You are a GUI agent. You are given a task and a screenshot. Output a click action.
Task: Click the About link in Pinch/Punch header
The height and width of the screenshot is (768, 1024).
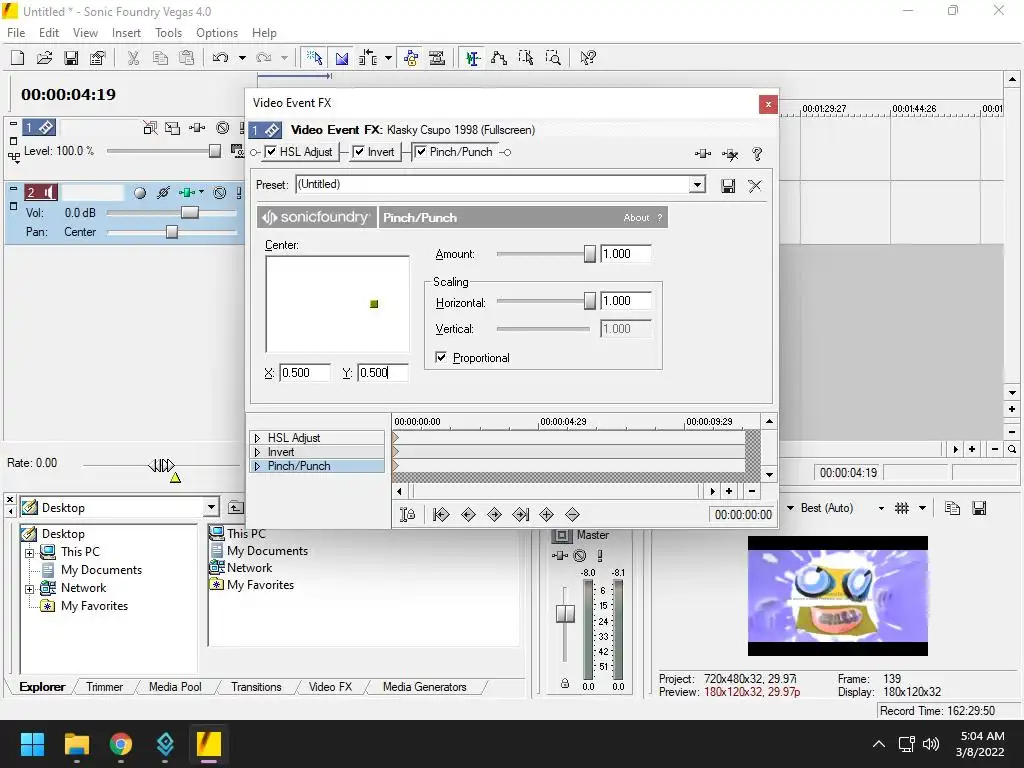click(x=636, y=217)
